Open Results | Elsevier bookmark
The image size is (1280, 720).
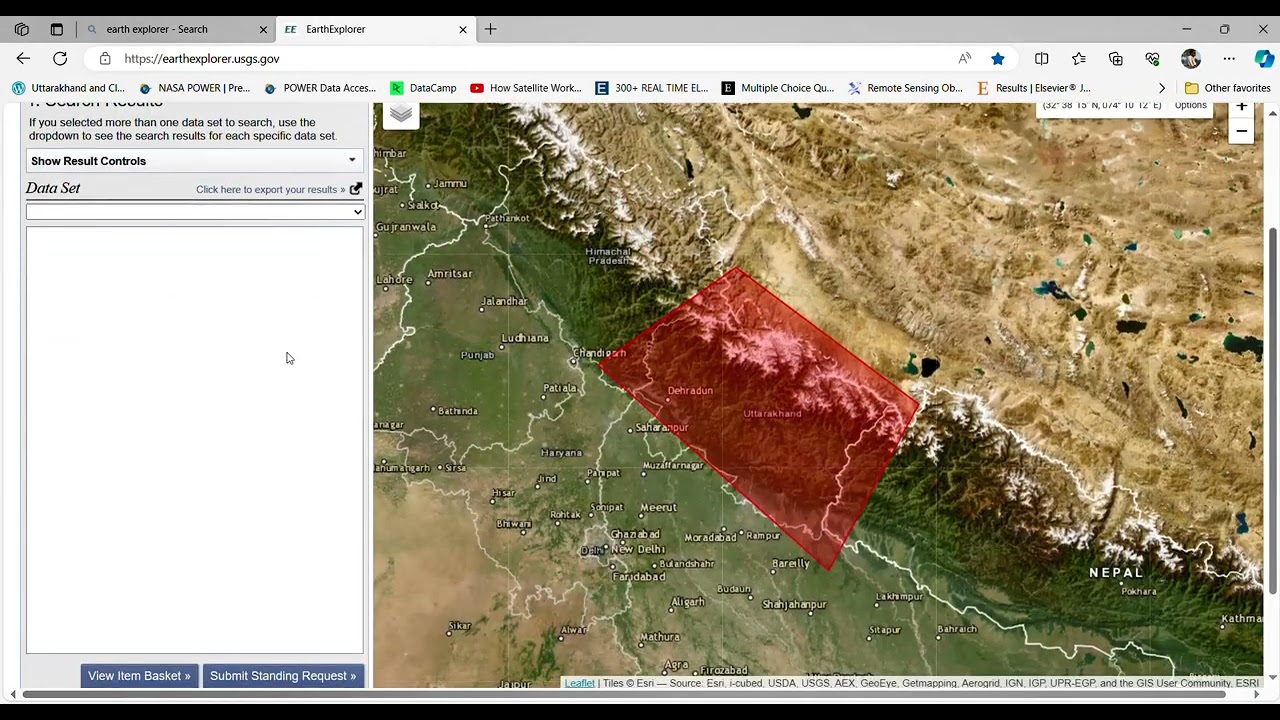pyautogui.click(x=1033, y=88)
